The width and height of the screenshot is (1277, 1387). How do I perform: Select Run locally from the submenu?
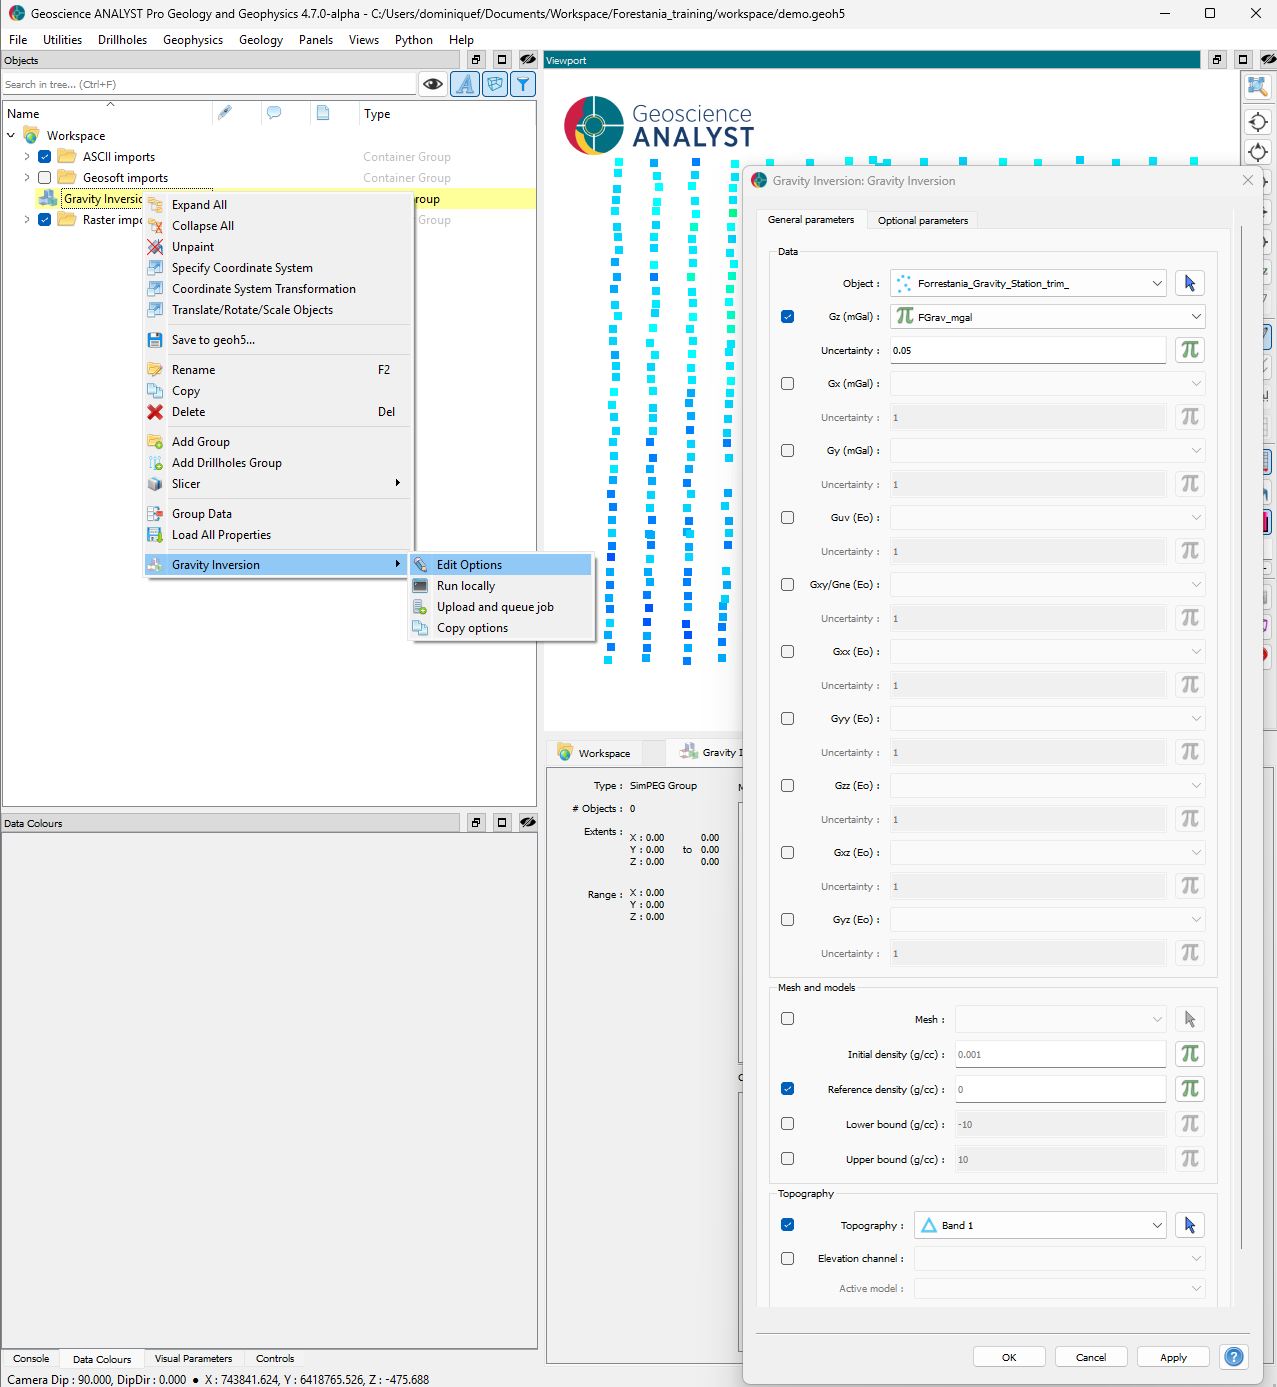(466, 586)
